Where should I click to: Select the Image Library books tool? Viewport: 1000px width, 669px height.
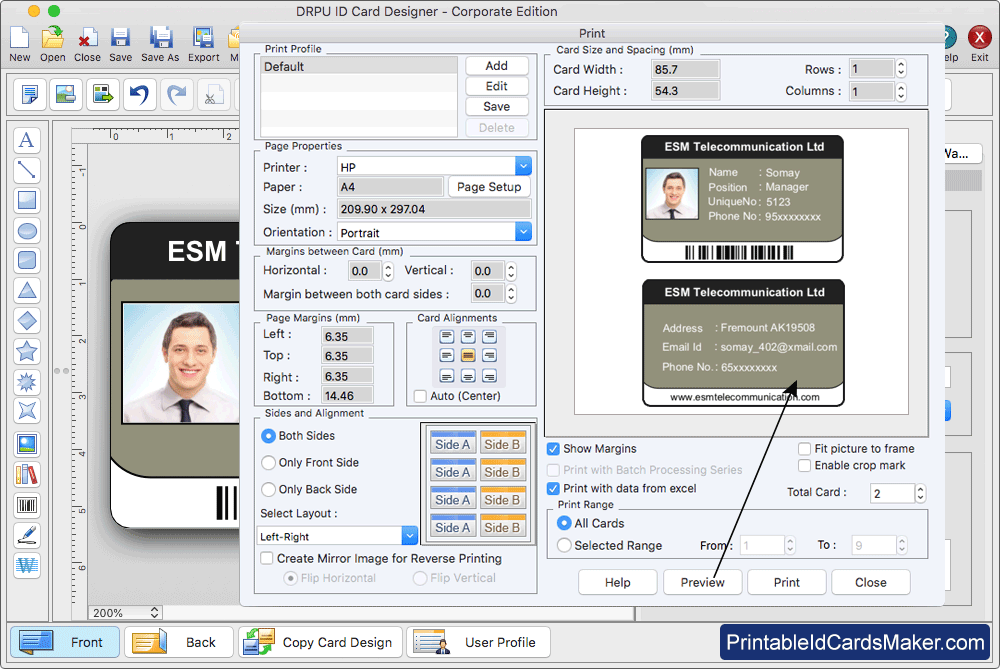[27, 474]
